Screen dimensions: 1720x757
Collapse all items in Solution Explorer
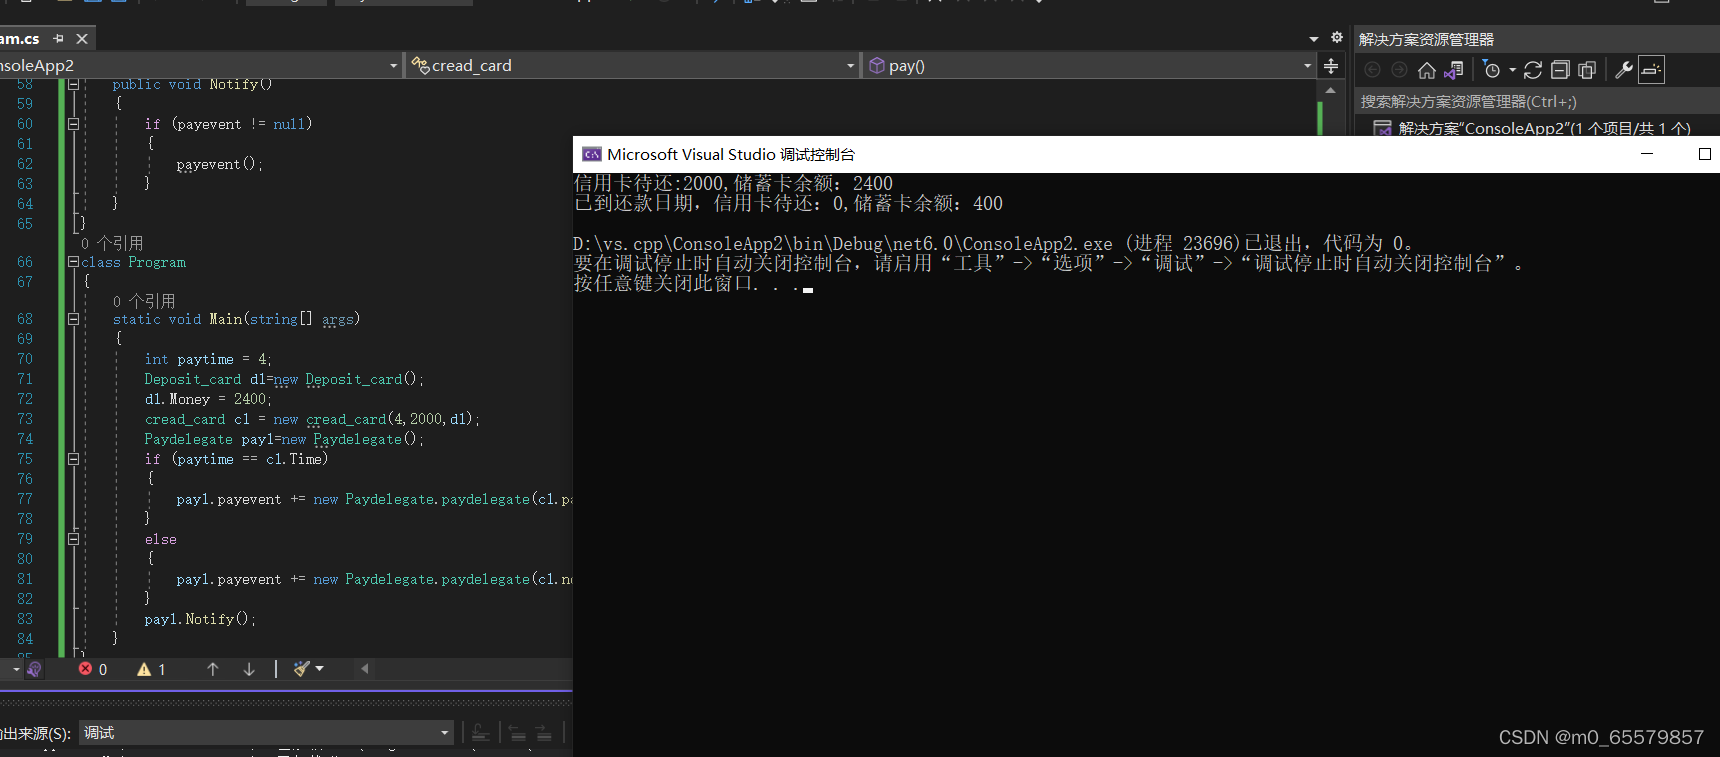(x=1560, y=70)
